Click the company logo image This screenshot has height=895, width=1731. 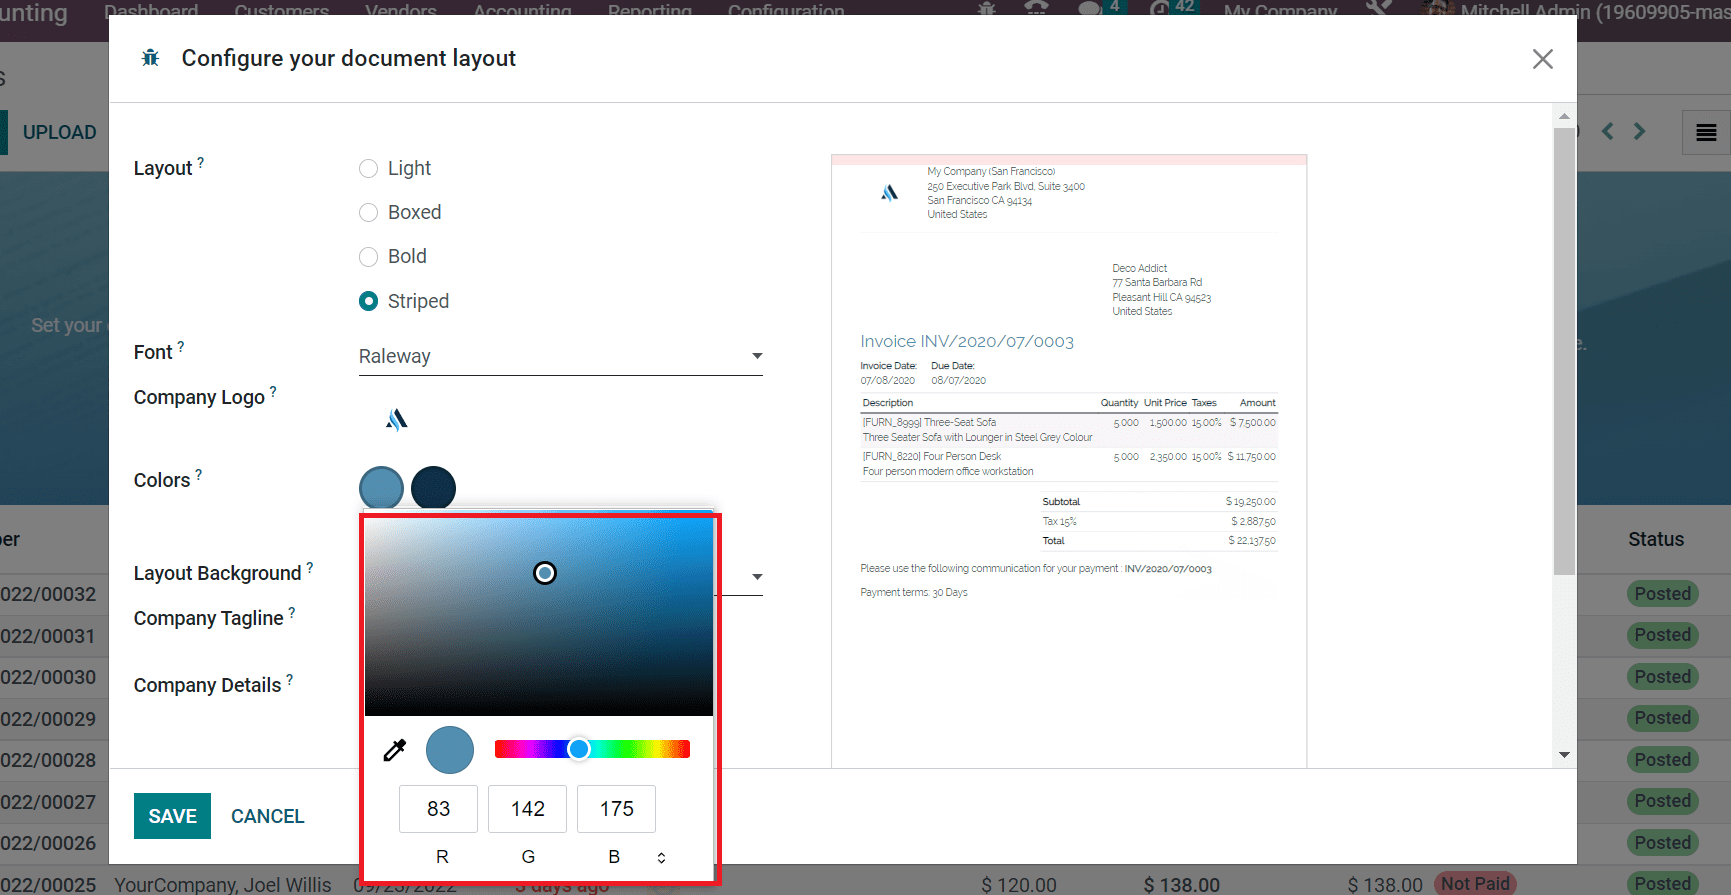[397, 420]
